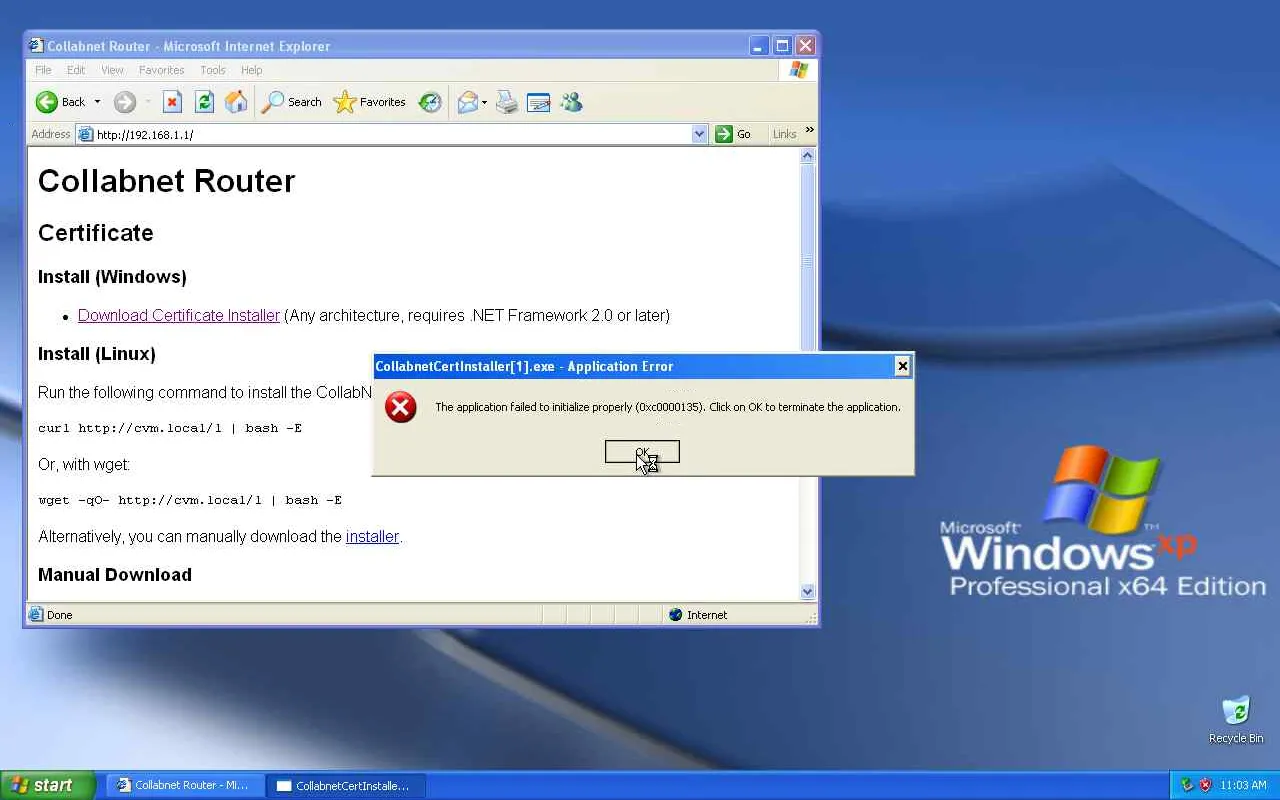Screen dimensions: 1280x800
Task: Click the 'Or, with wget:' text
Action: [84, 464]
